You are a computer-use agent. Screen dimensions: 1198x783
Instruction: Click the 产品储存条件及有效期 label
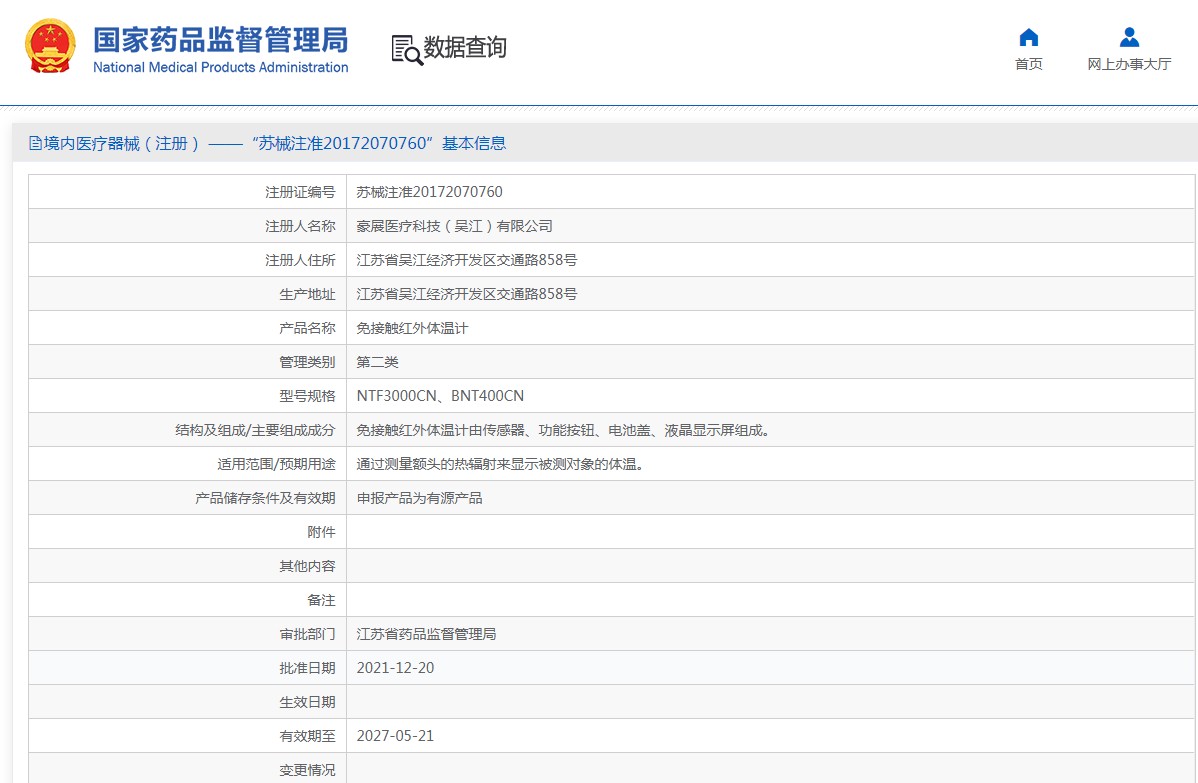265,498
